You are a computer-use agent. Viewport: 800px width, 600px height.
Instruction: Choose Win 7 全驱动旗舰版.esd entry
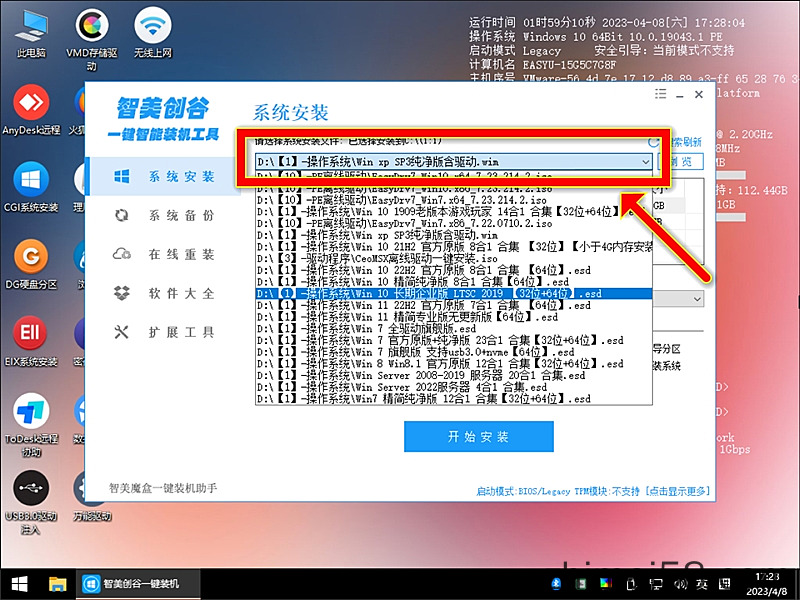pyautogui.click(x=454, y=329)
